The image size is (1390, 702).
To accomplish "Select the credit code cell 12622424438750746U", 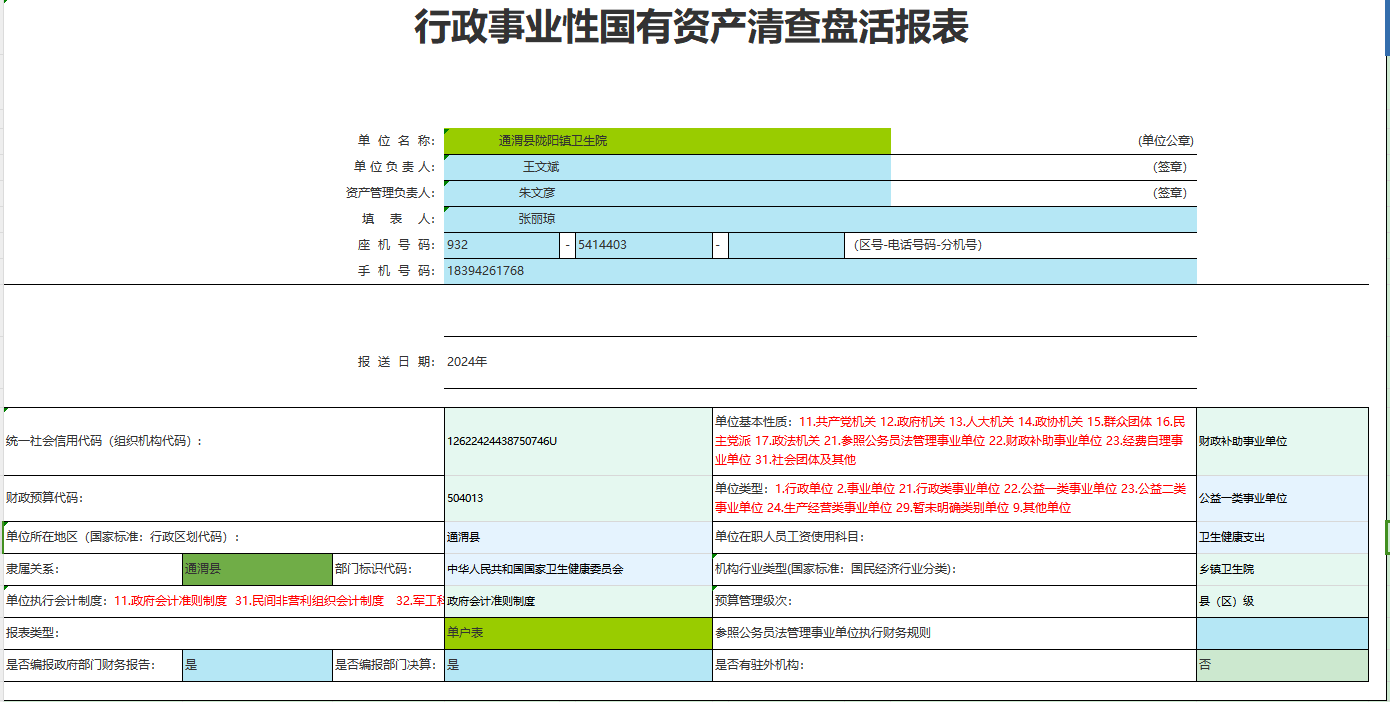I will (578, 441).
